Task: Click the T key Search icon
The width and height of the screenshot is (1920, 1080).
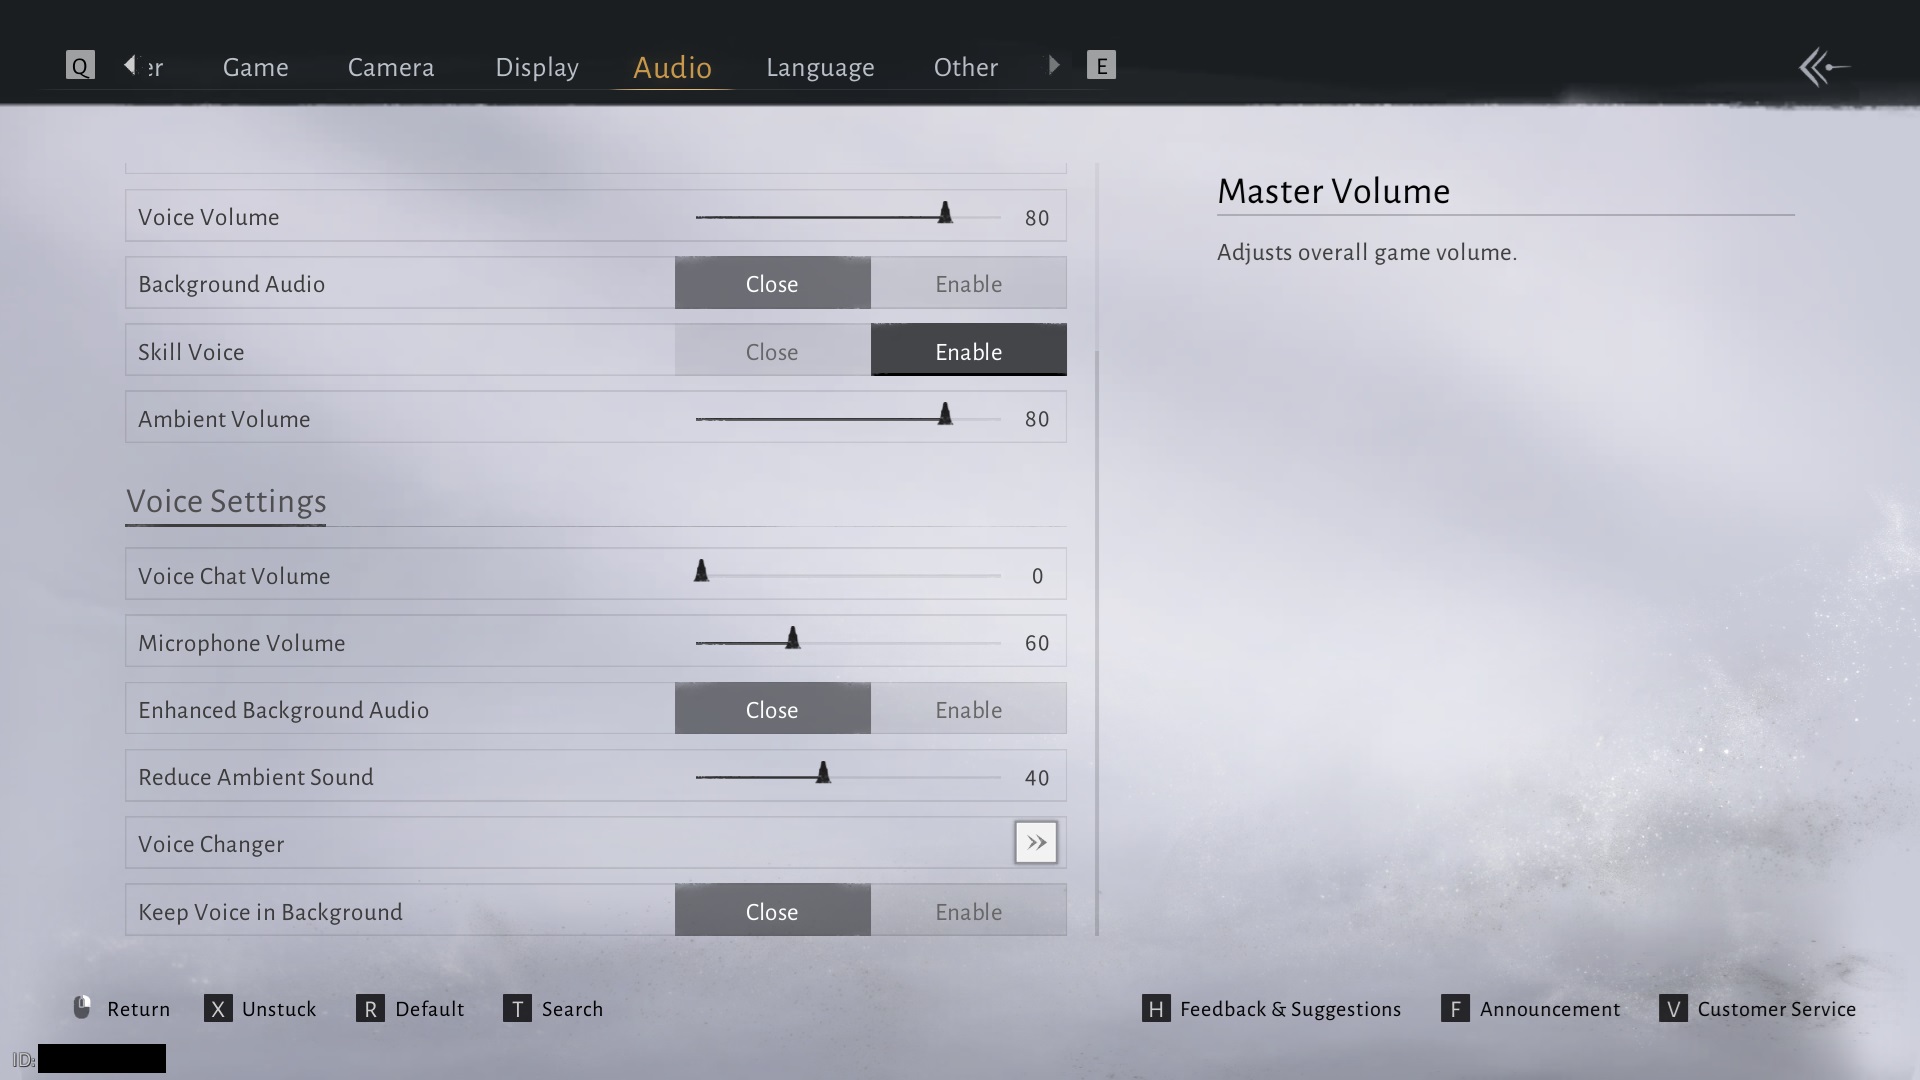Action: (517, 1009)
